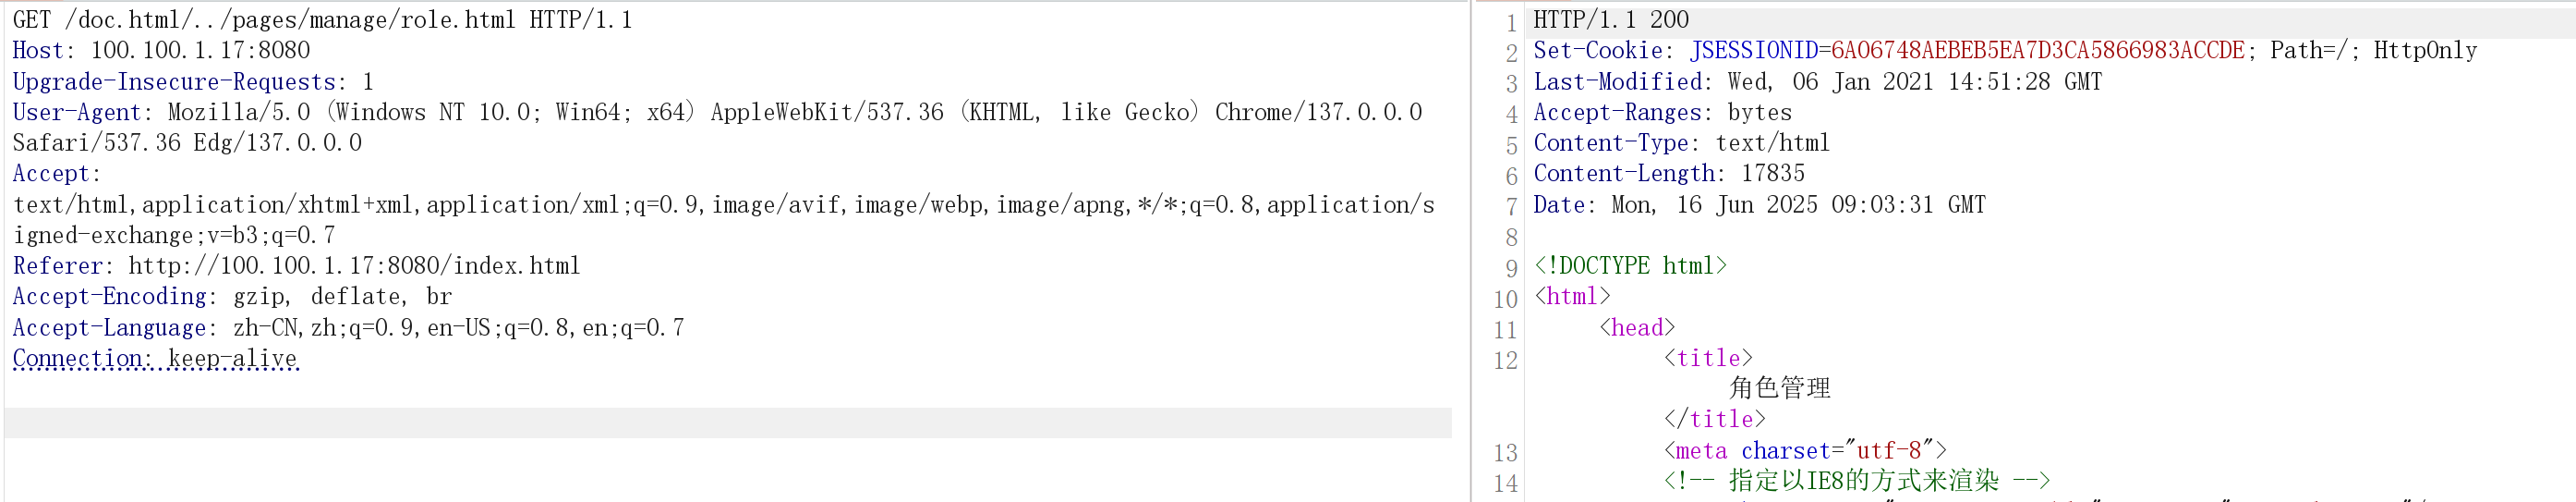Viewport: 2576px width, 502px height.
Task: Click the Connection keep-alive header
Action: 155,359
